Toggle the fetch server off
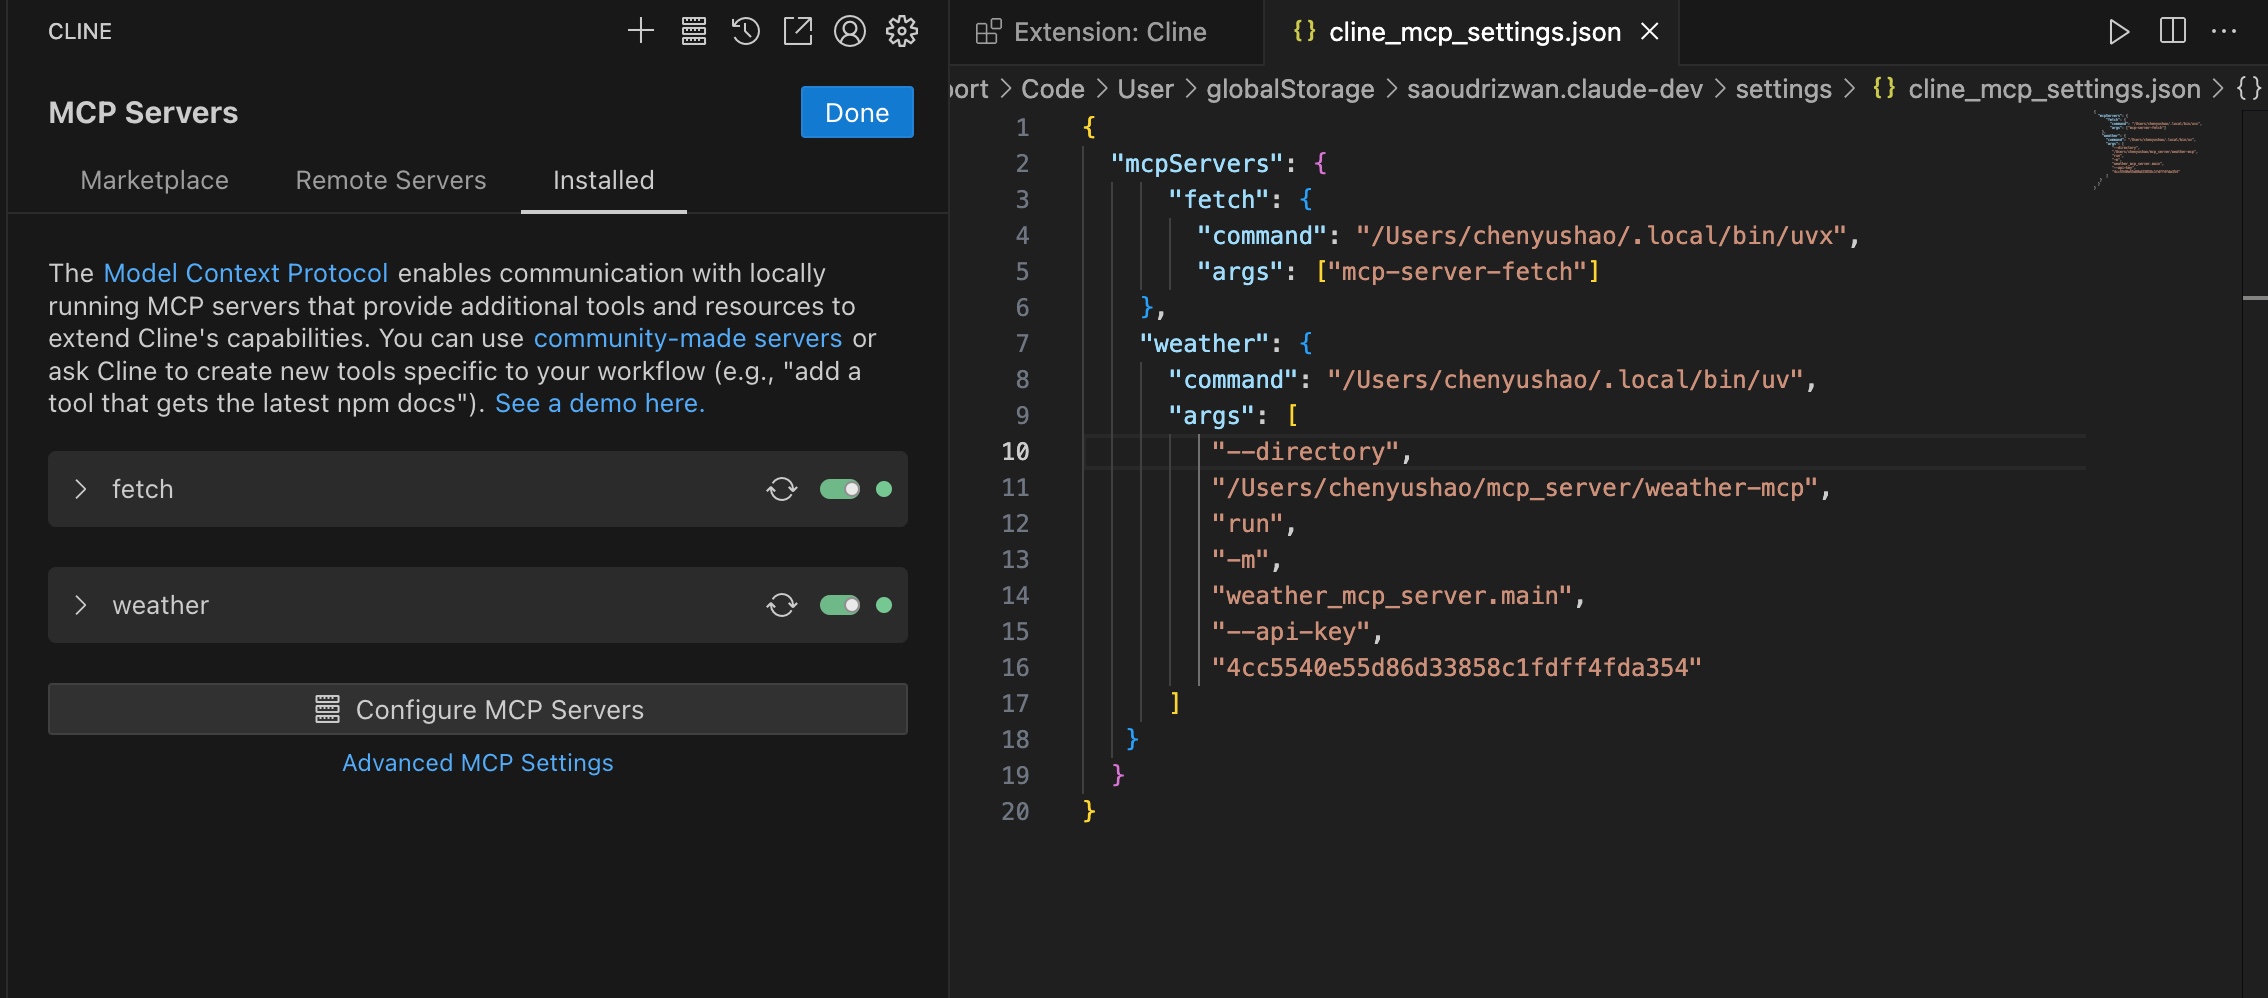Viewport: 2268px width, 998px height. pos(840,489)
